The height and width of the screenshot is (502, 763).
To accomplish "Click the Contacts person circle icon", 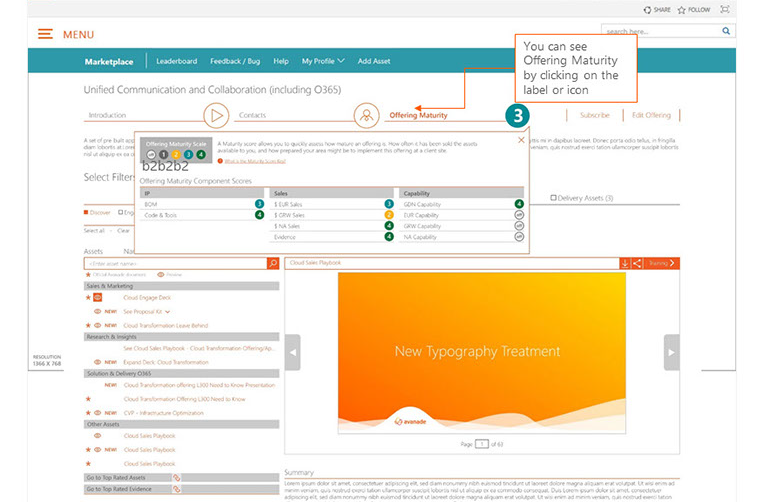I will [367, 115].
